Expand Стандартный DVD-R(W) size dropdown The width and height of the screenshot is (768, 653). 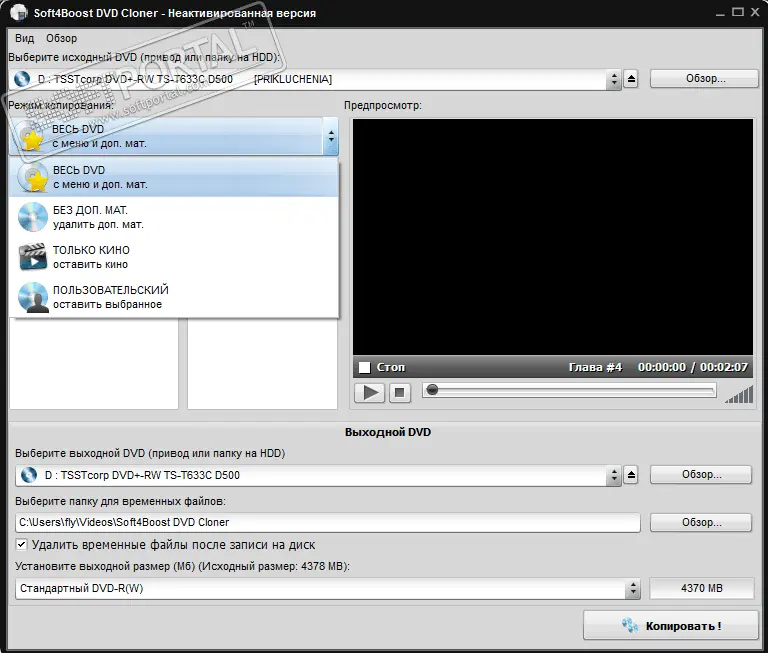coord(632,589)
